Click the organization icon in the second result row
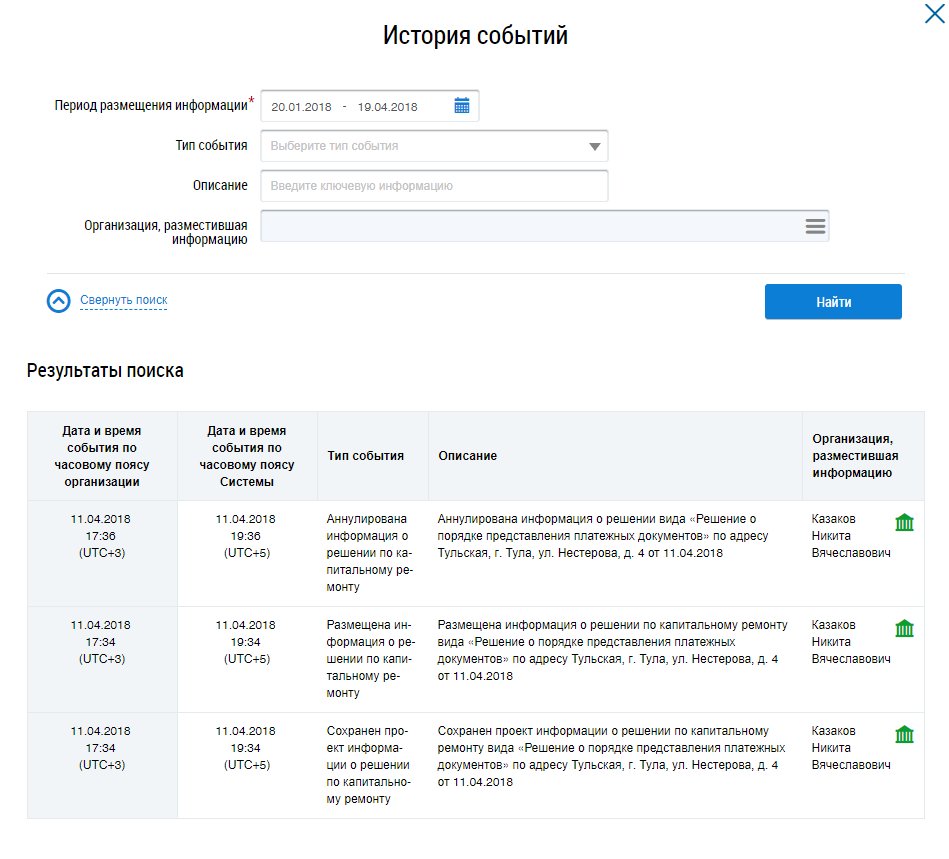 coord(904,629)
